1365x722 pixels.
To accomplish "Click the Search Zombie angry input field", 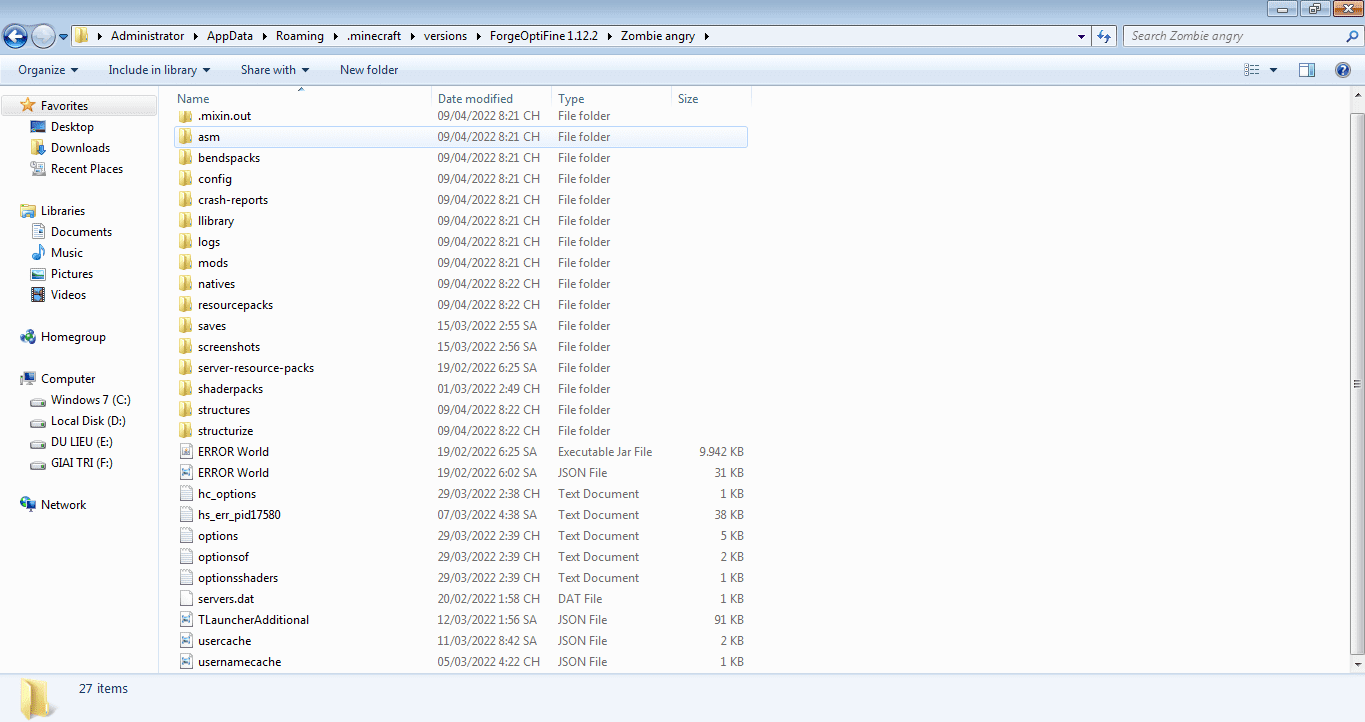I will pyautogui.click(x=1234, y=36).
